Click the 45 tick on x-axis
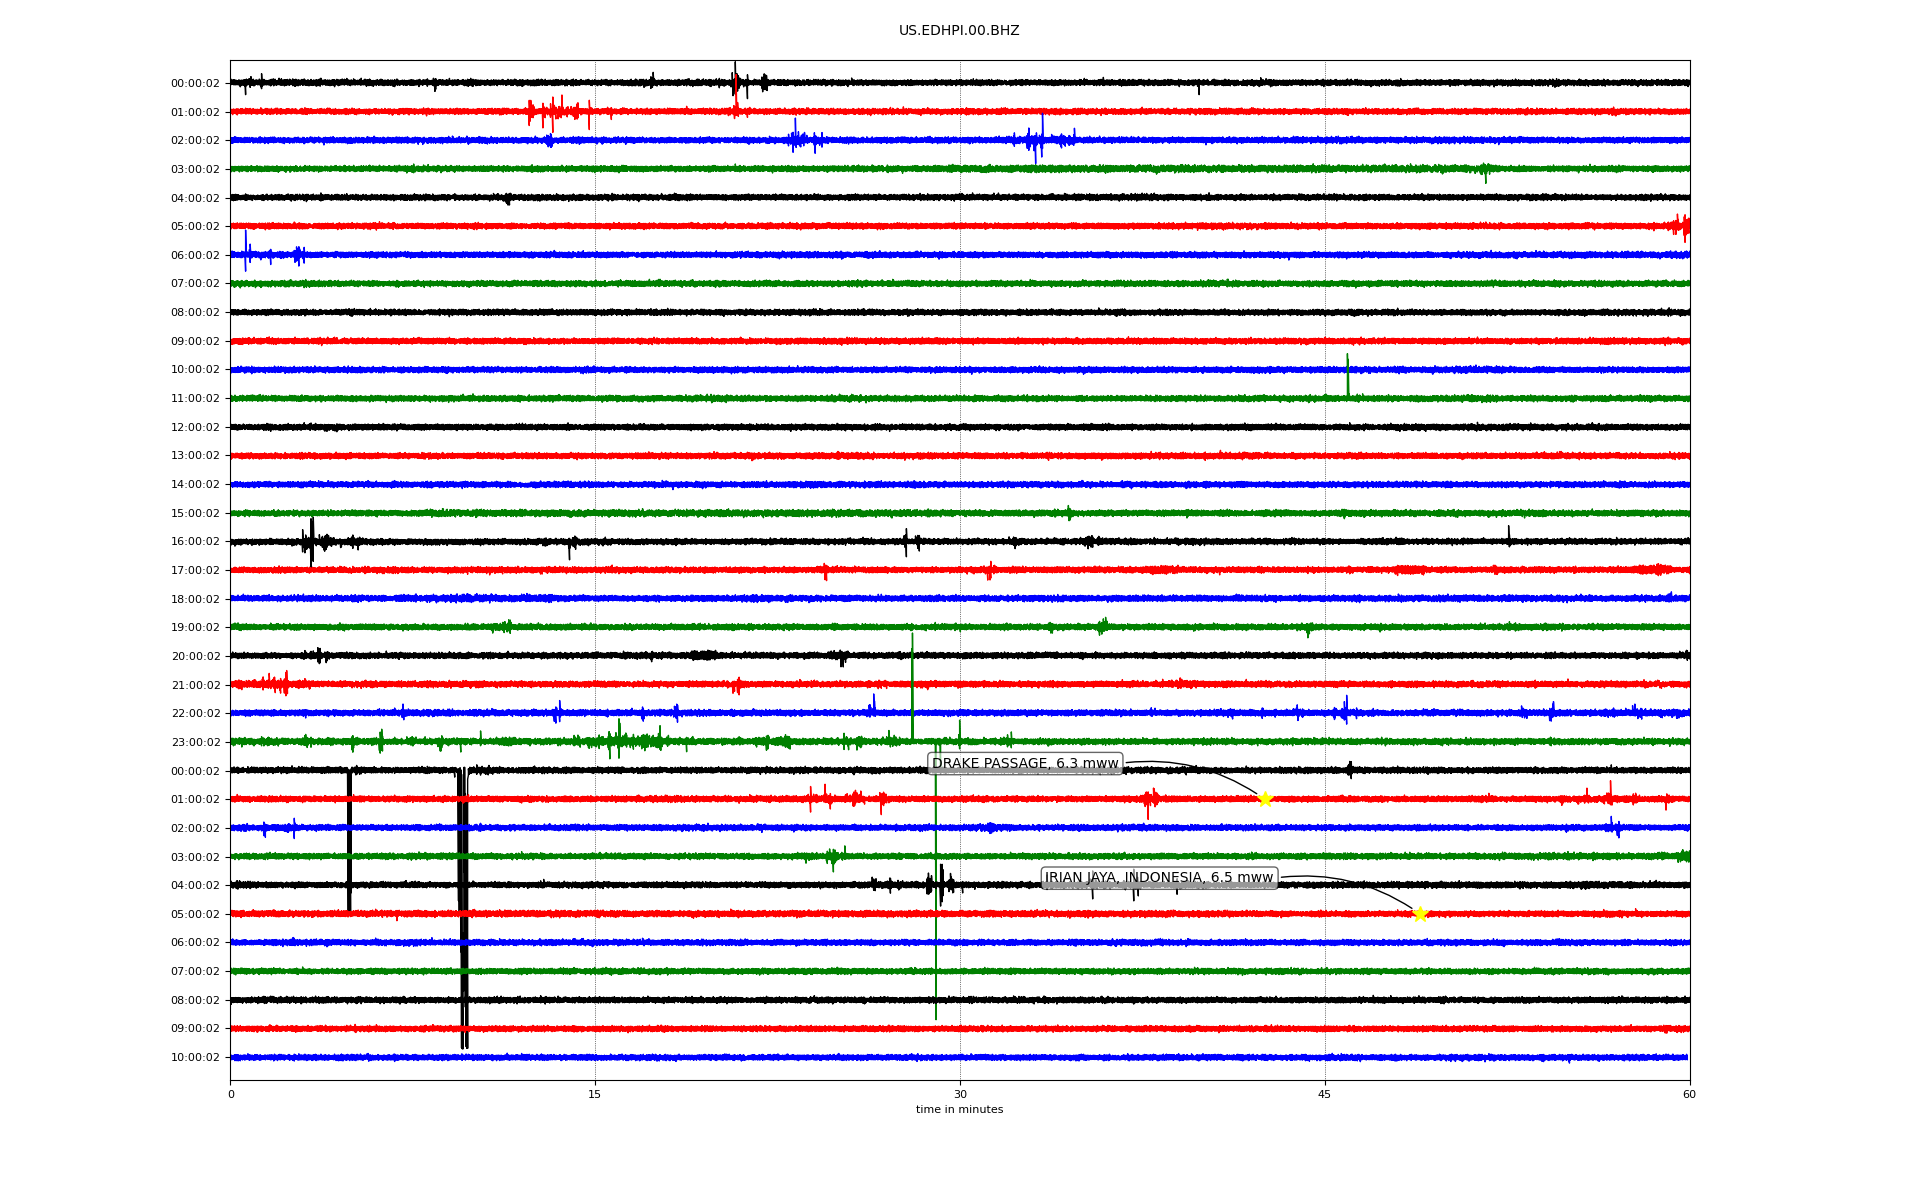Screen dimensions: 1920x1200 (1325, 1094)
